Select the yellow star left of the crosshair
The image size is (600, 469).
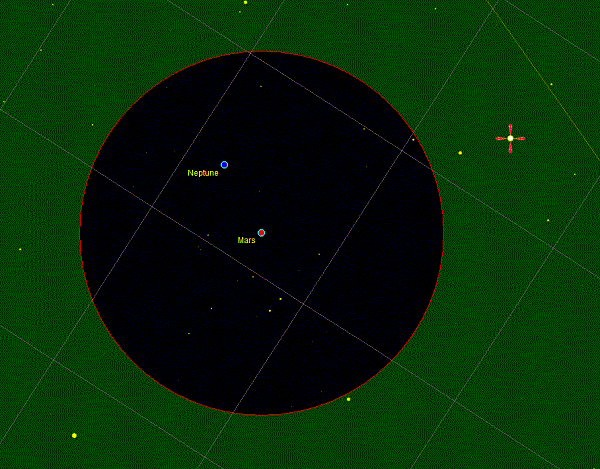[460, 153]
